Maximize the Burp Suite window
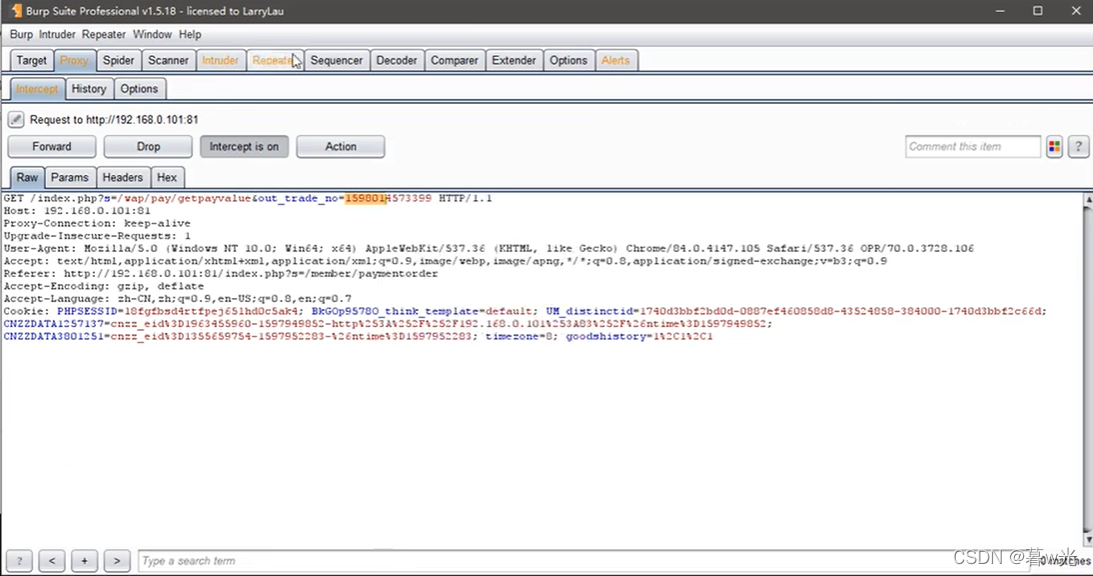The width and height of the screenshot is (1093, 576). [x=1038, y=11]
